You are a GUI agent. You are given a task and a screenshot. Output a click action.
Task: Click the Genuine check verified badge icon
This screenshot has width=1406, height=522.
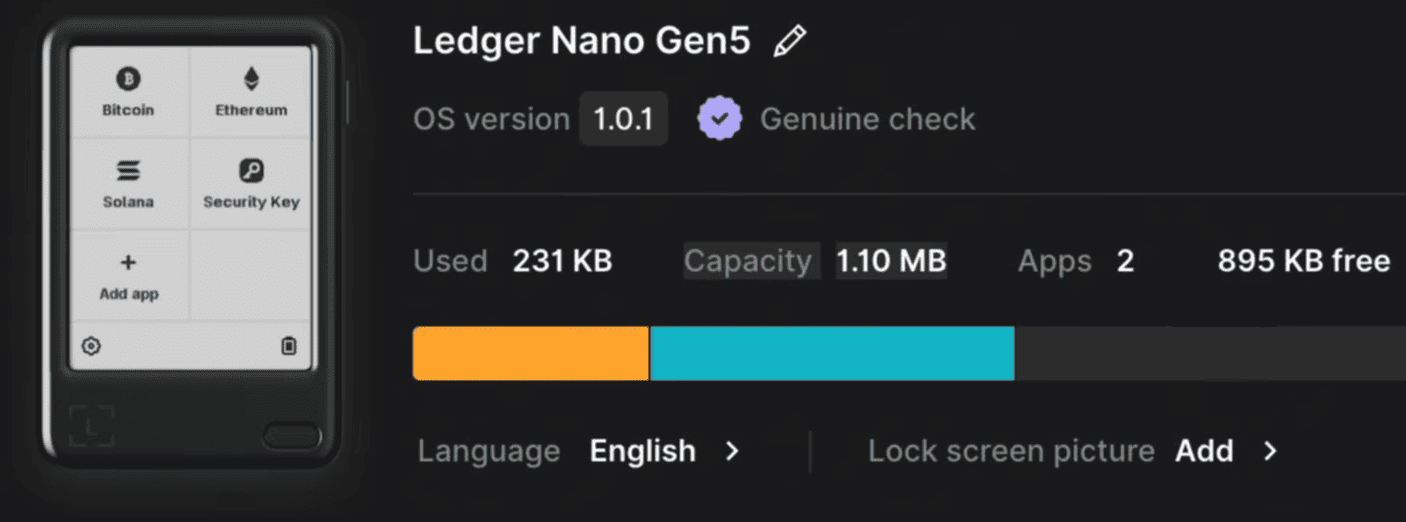coord(720,119)
